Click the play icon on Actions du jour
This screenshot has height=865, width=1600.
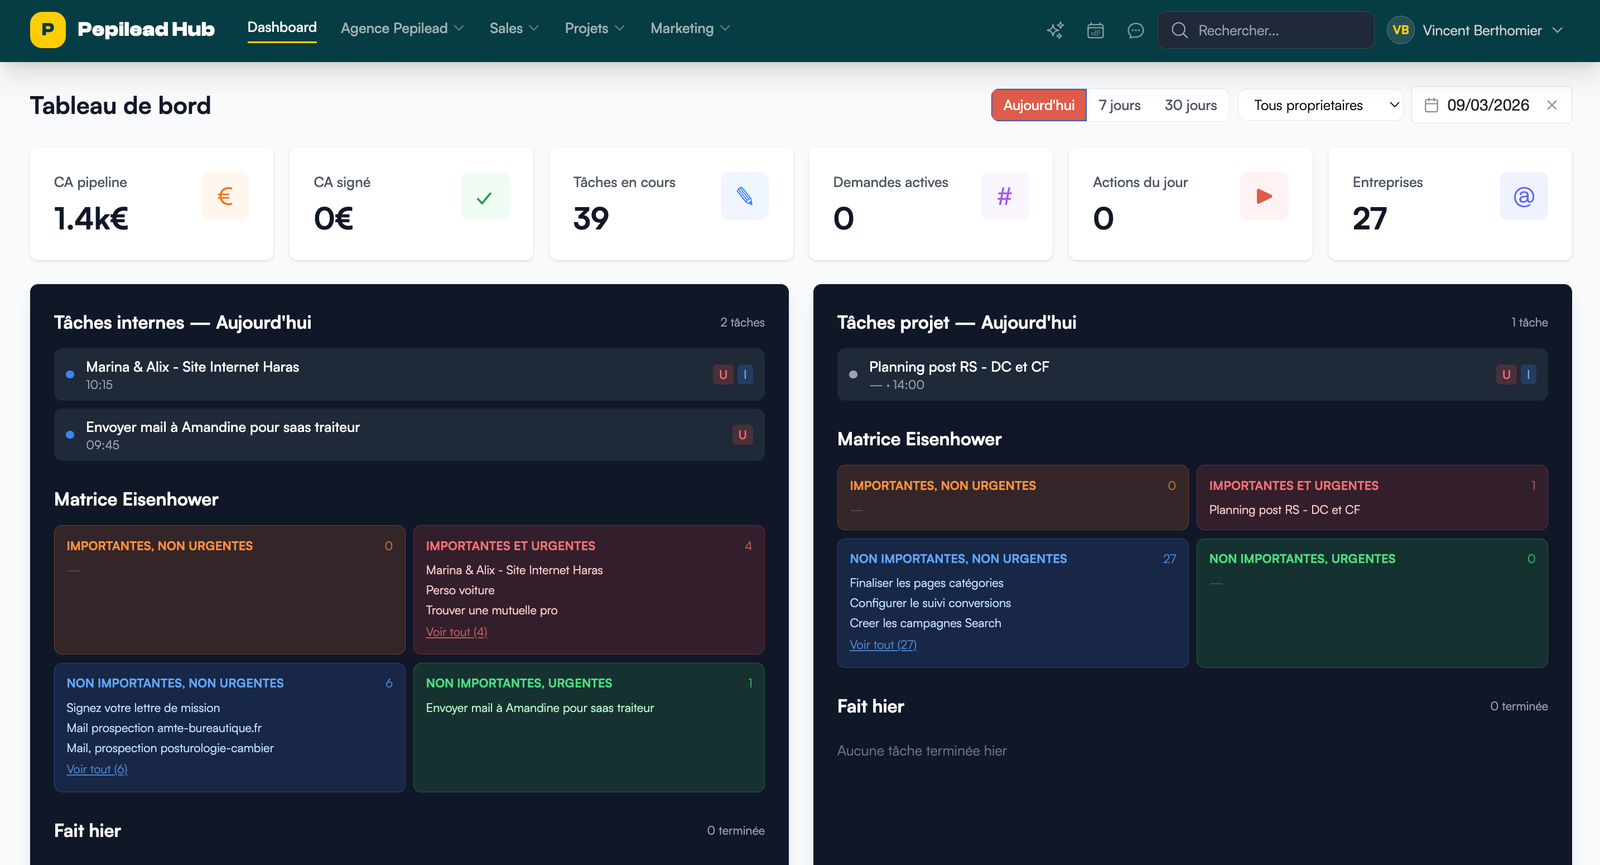(x=1264, y=196)
